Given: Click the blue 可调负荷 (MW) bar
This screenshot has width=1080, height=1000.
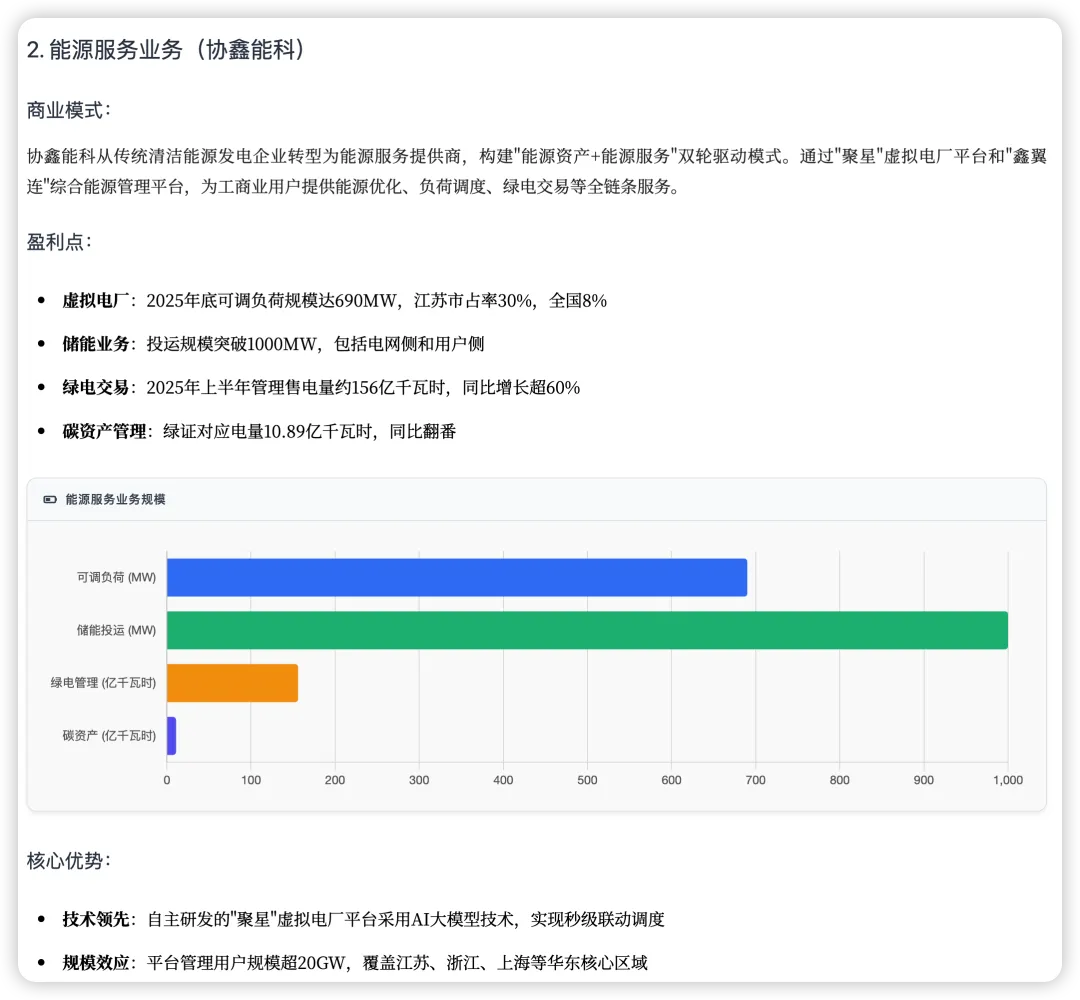Looking at the screenshot, I should pyautogui.click(x=457, y=577).
